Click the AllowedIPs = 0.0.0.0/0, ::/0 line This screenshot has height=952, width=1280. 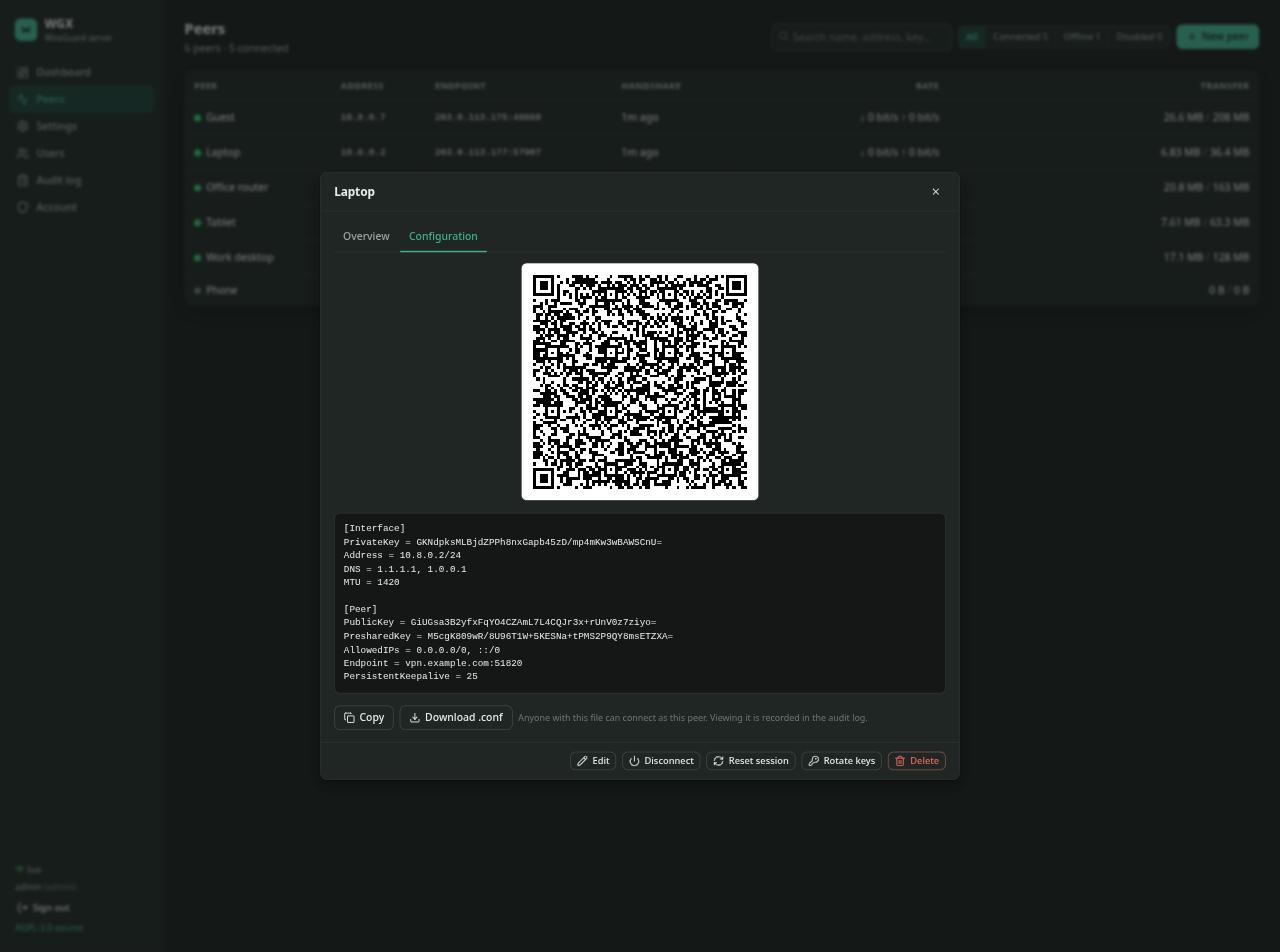[421, 650]
